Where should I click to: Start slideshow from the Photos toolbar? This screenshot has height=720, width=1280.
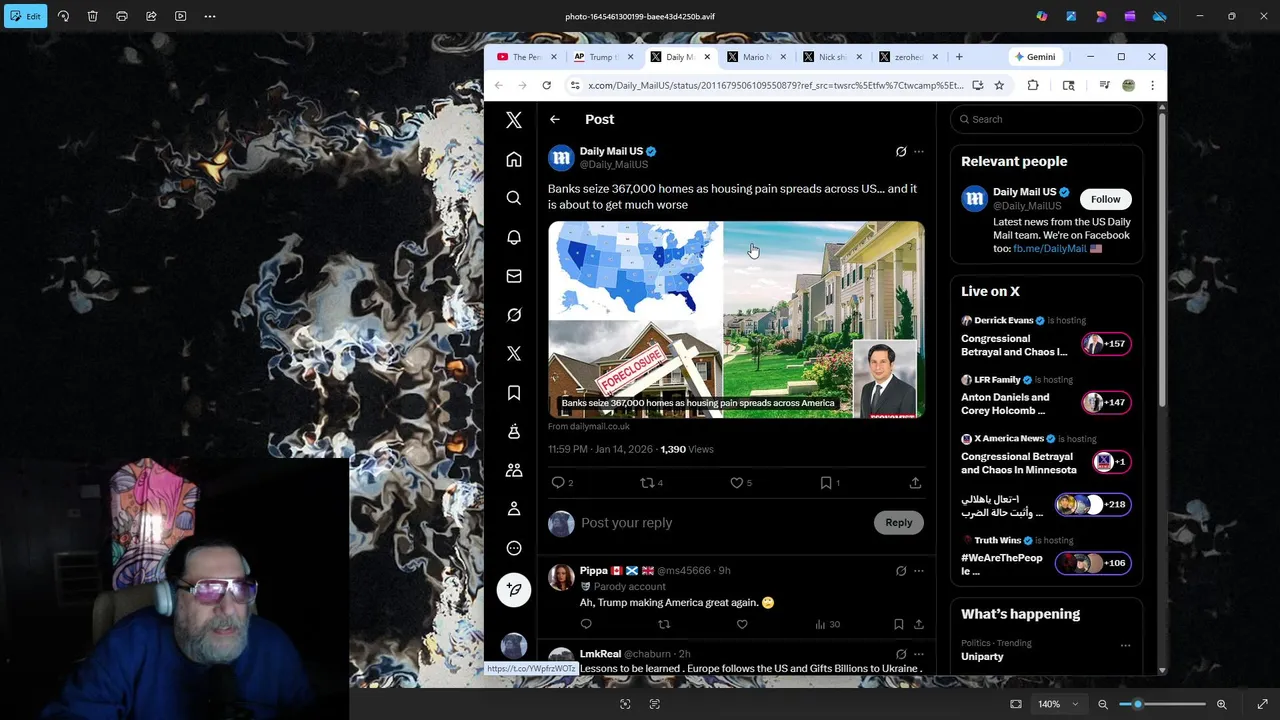(180, 16)
